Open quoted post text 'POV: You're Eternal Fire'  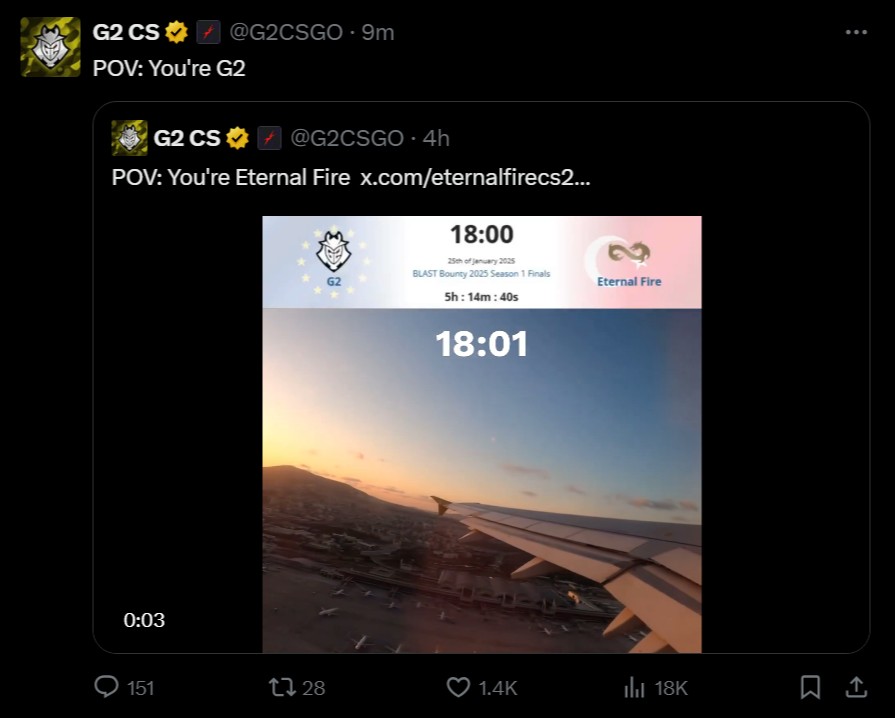(x=231, y=178)
